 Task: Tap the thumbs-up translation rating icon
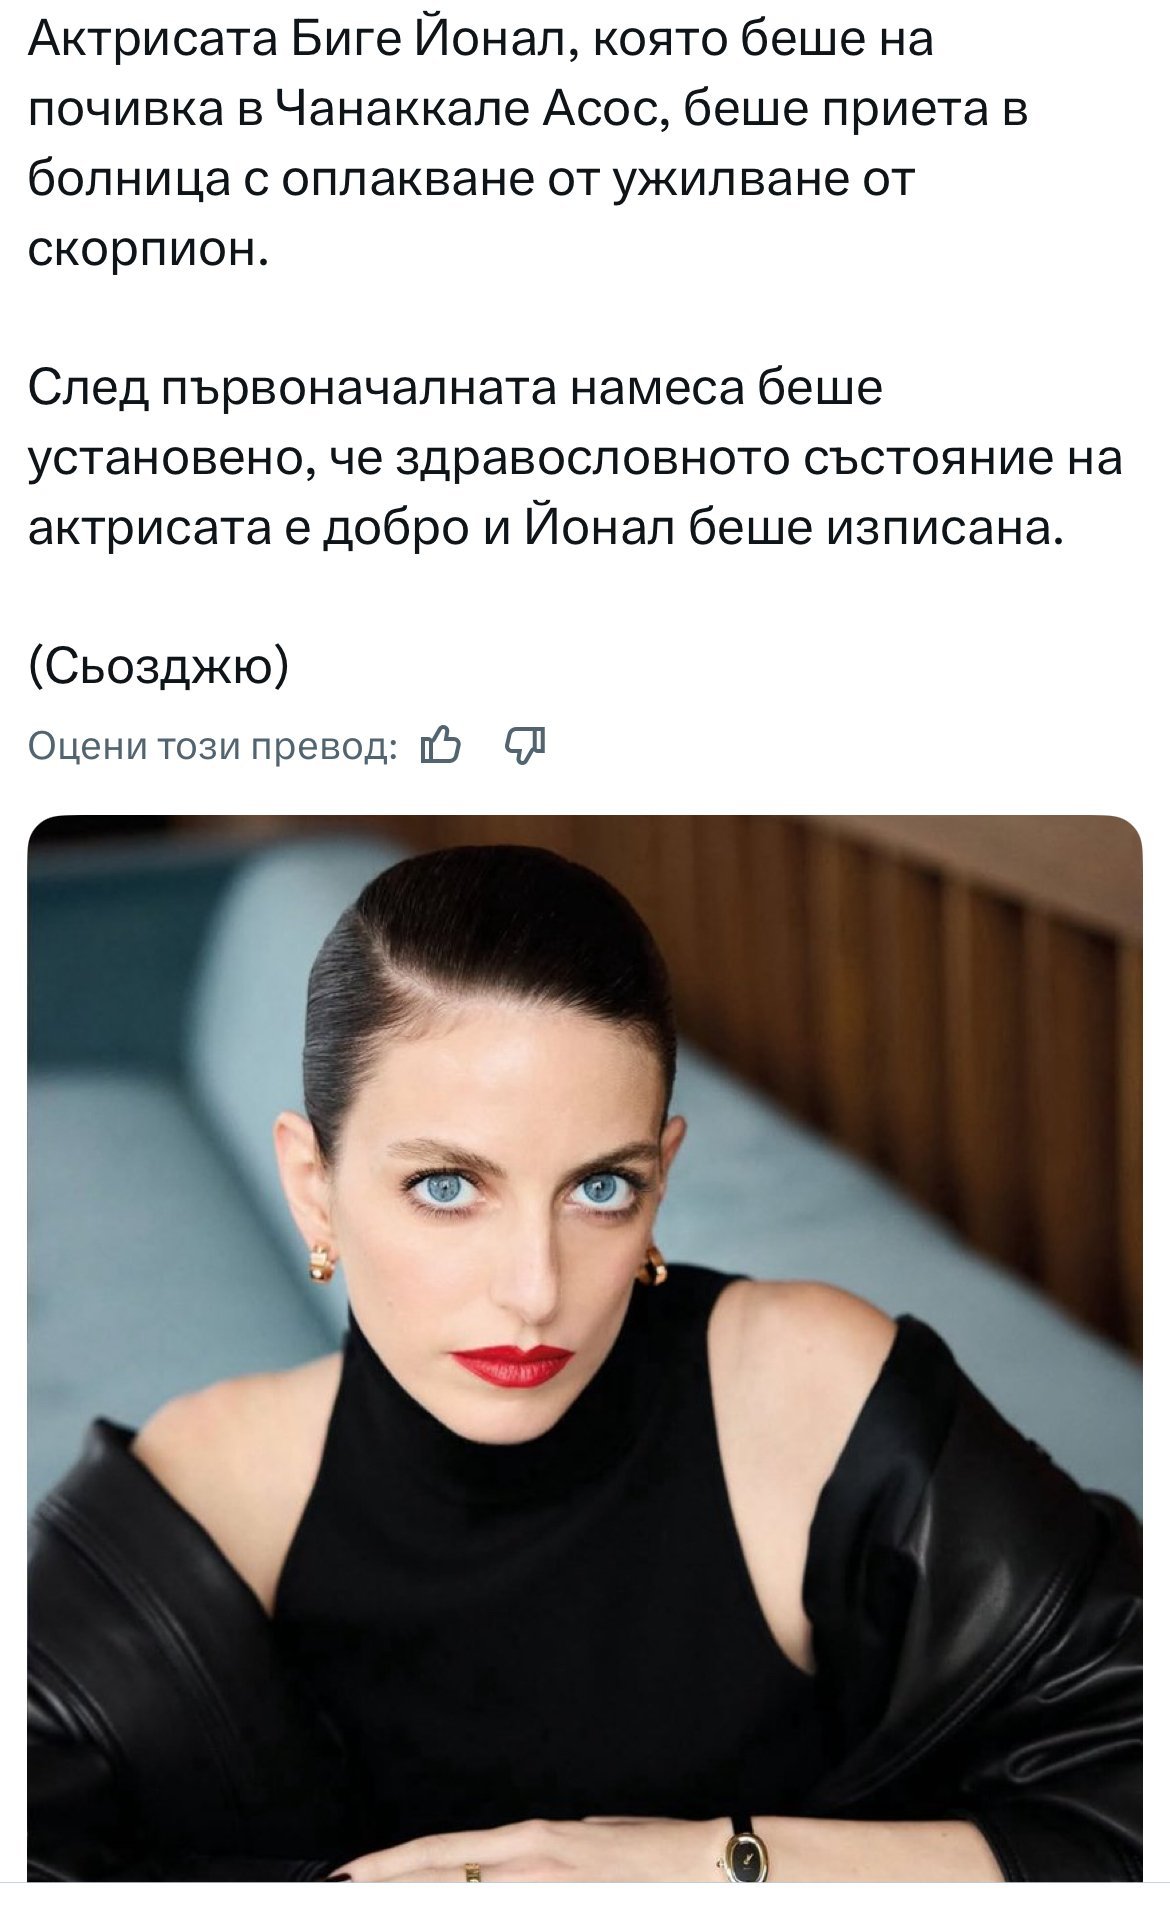pos(441,745)
